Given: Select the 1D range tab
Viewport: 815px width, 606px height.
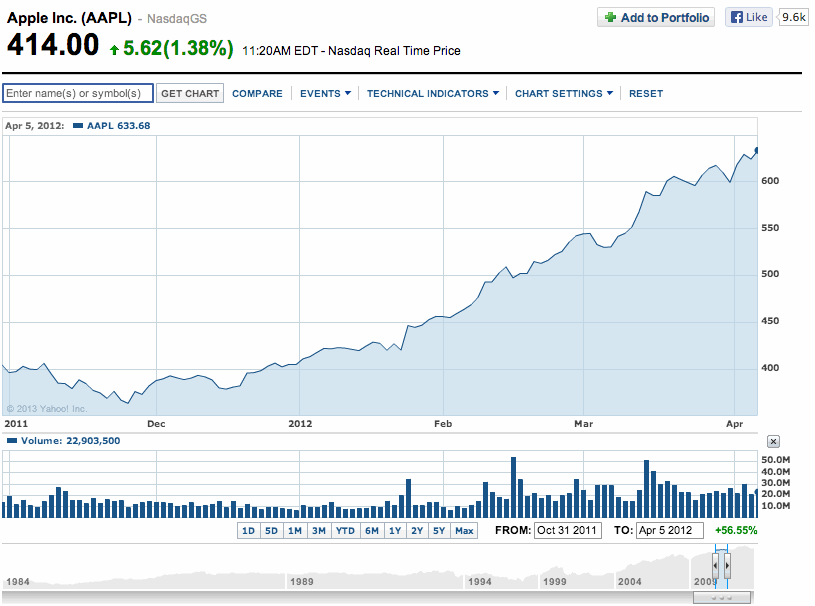Looking at the screenshot, I should [248, 531].
